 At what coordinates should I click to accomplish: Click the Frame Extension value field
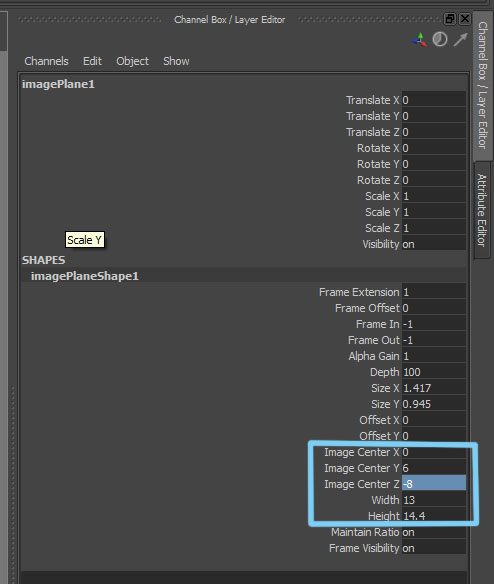pyautogui.click(x=434, y=292)
